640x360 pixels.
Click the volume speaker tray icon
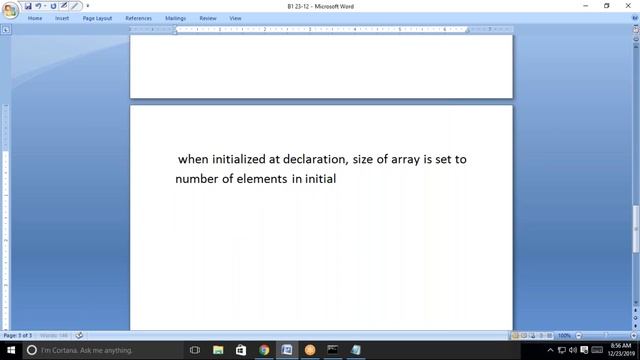(x=573, y=350)
